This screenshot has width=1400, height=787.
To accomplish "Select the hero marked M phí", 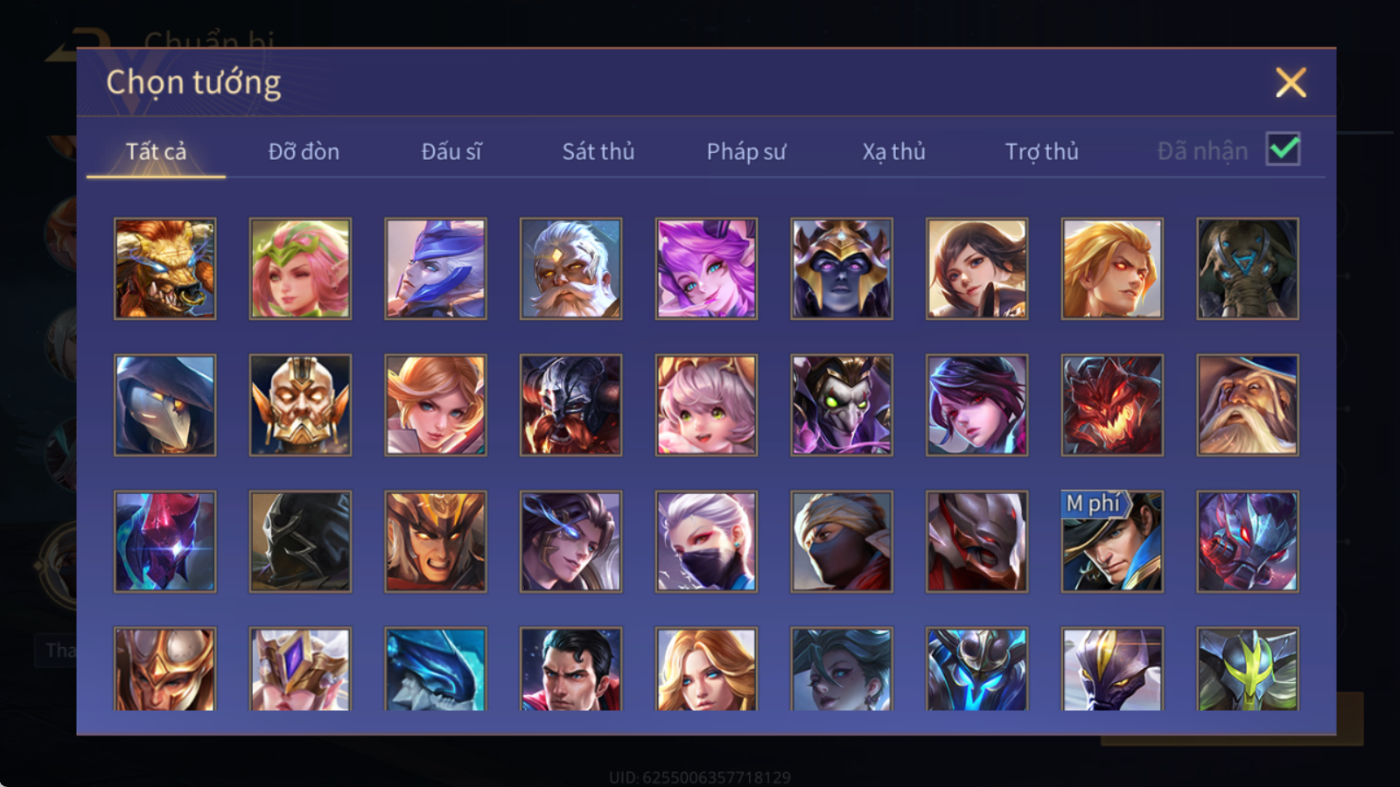I will point(1112,541).
